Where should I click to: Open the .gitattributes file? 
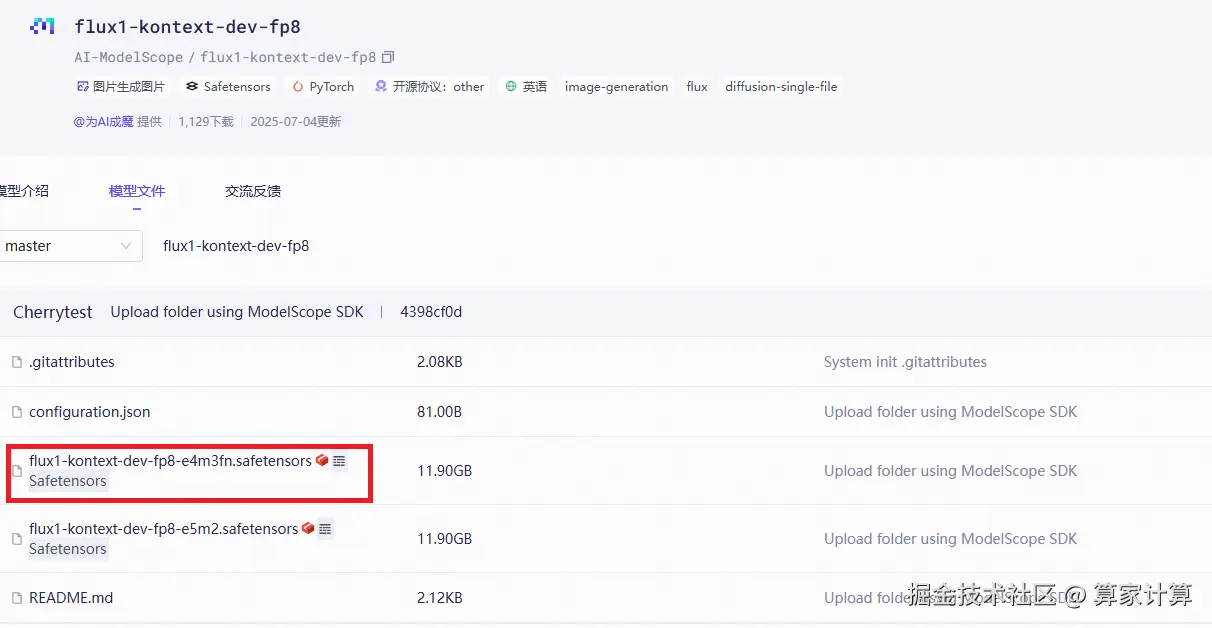(72, 362)
